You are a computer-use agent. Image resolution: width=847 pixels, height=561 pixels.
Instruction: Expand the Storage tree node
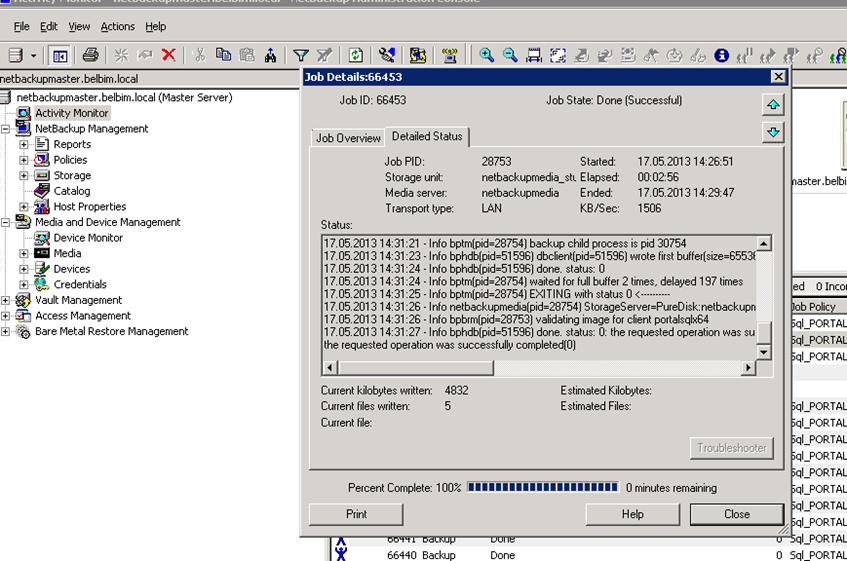pyautogui.click(x=24, y=176)
